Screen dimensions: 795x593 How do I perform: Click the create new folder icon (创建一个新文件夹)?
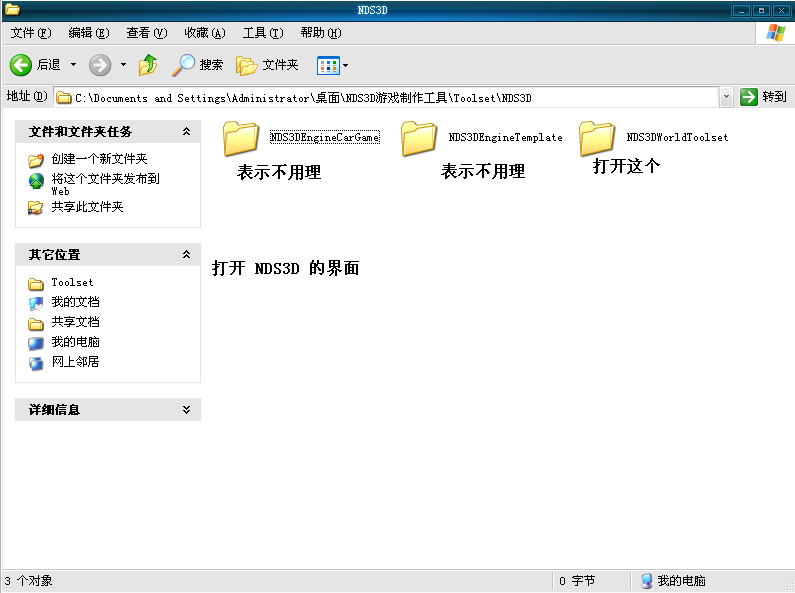(x=35, y=160)
